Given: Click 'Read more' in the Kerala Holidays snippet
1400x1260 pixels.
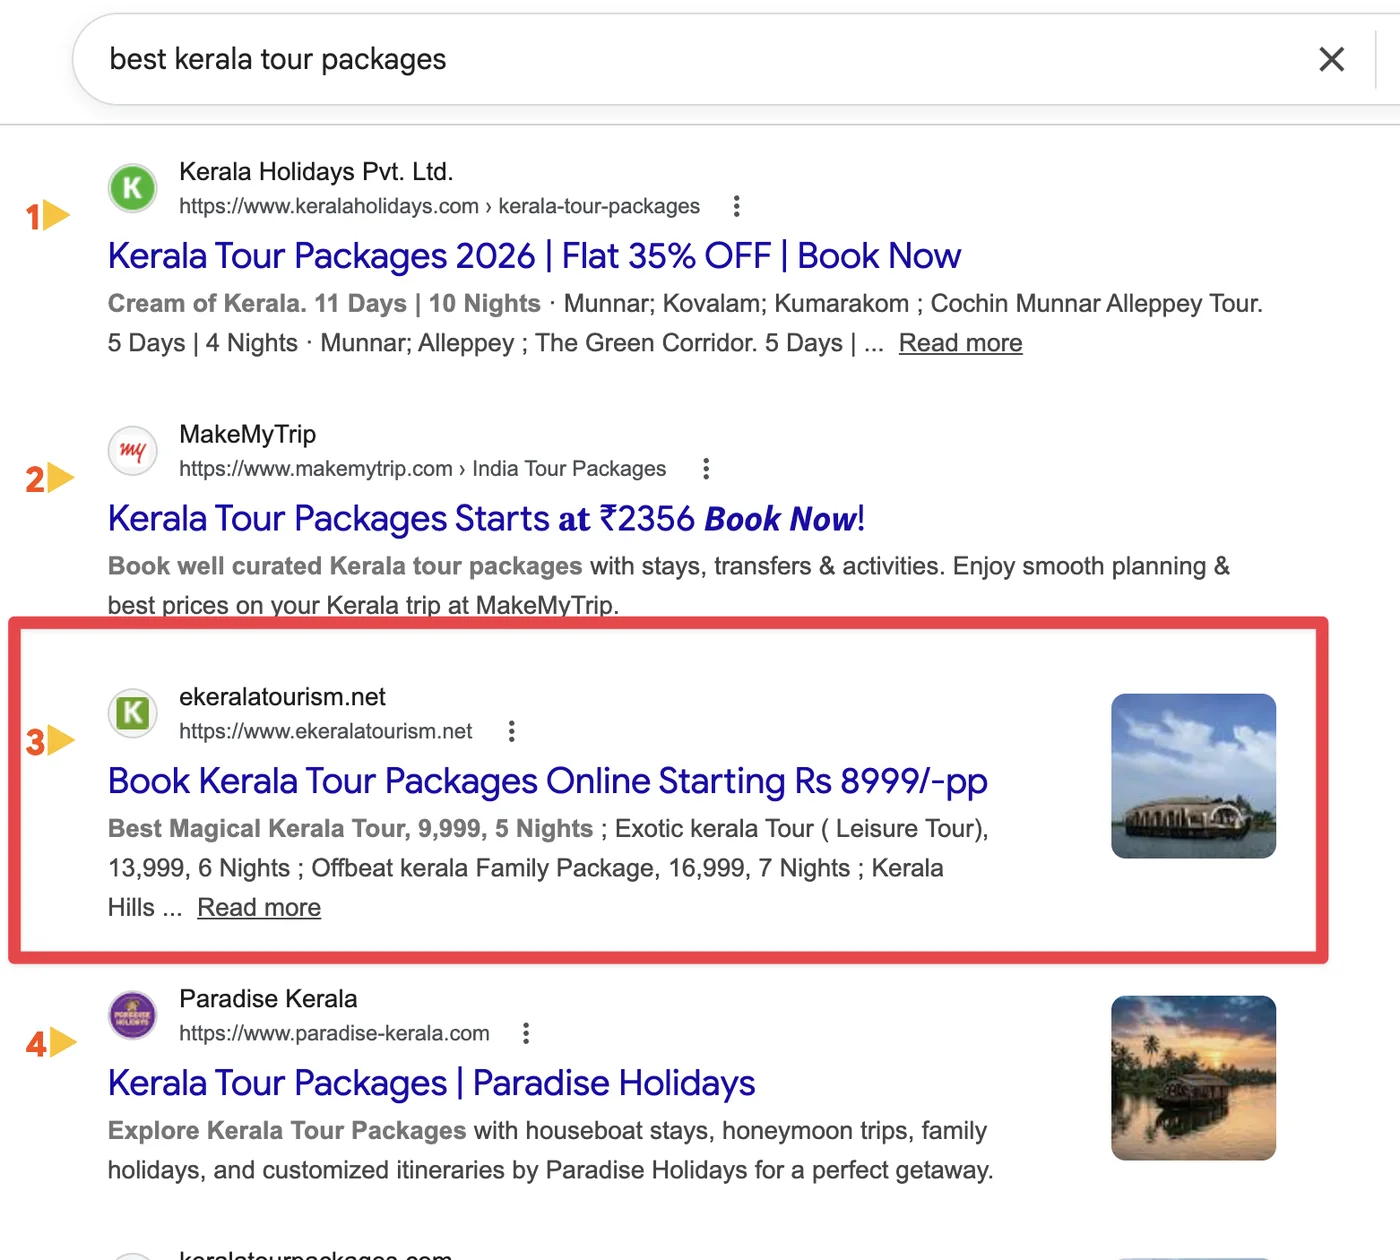Looking at the screenshot, I should pos(960,343).
